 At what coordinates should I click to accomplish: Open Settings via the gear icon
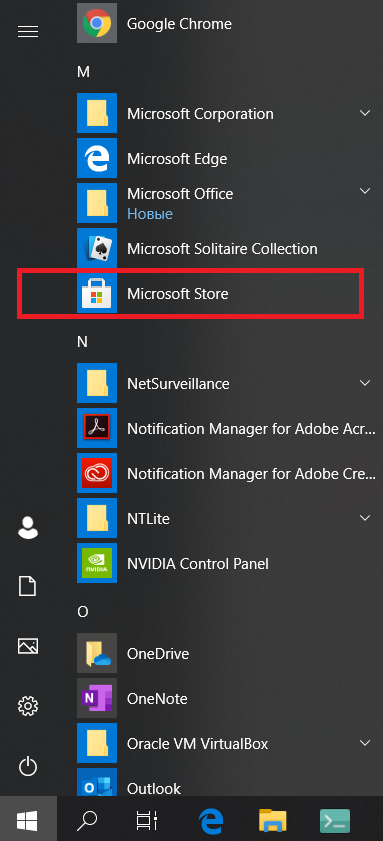(28, 706)
